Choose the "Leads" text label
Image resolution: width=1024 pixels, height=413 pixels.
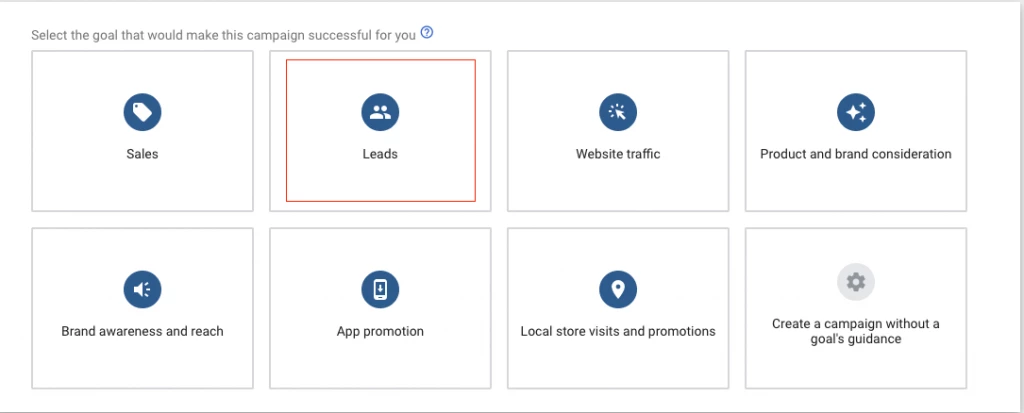coord(380,154)
